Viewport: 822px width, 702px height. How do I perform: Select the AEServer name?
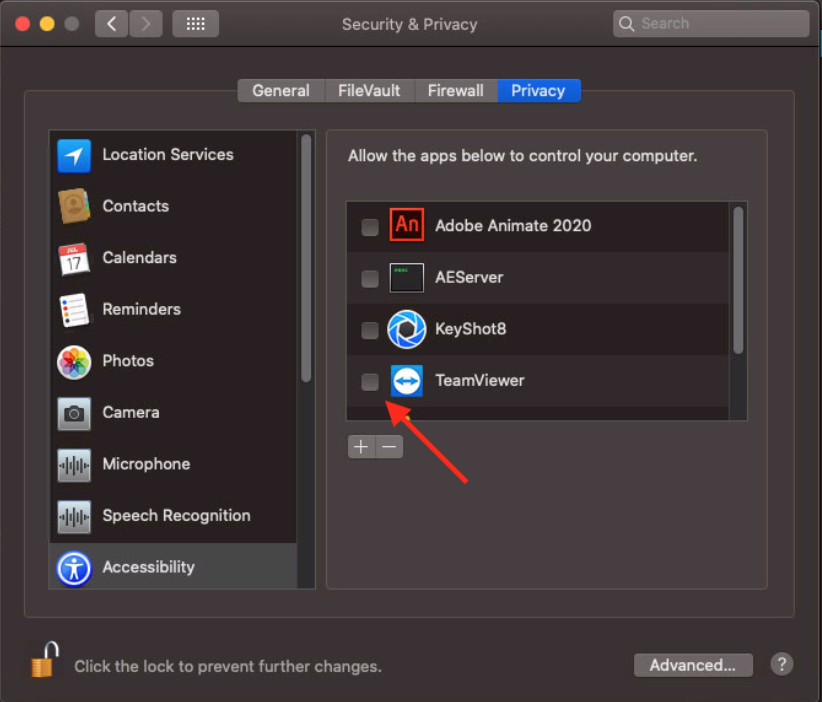(469, 277)
